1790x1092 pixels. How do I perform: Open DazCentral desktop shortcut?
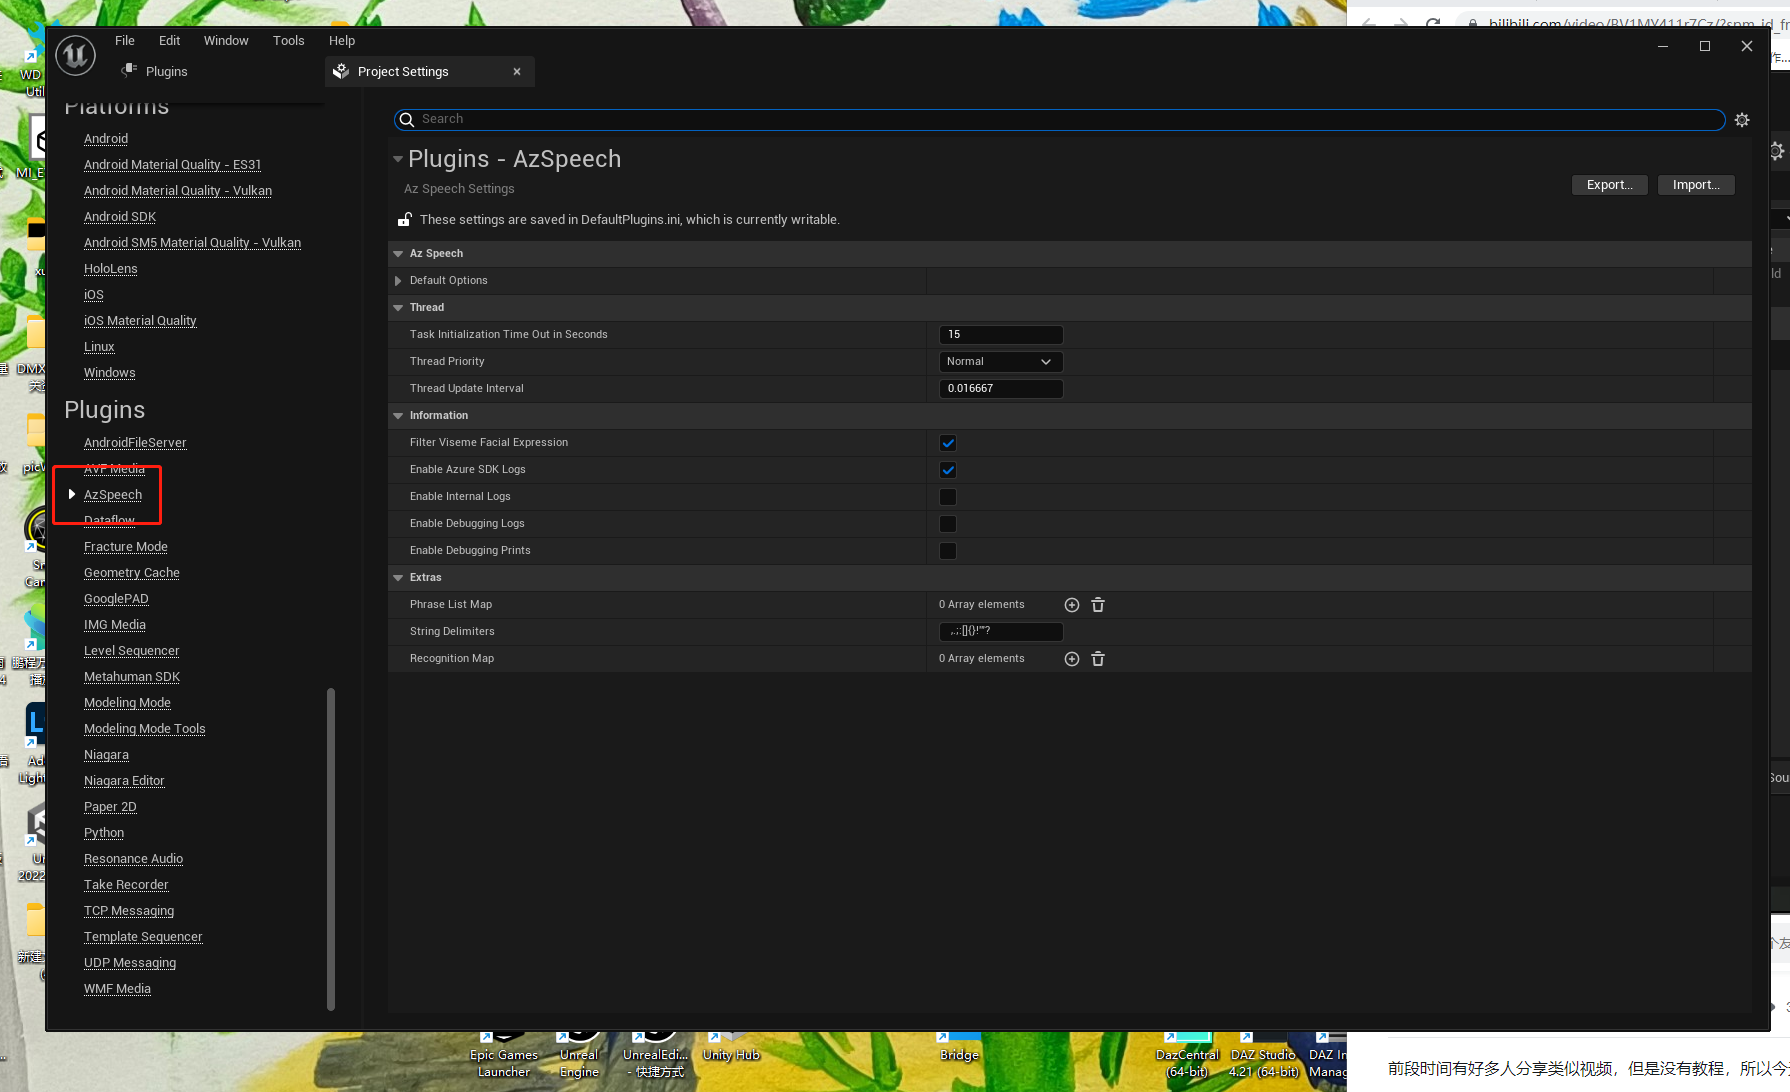coord(1187,1055)
